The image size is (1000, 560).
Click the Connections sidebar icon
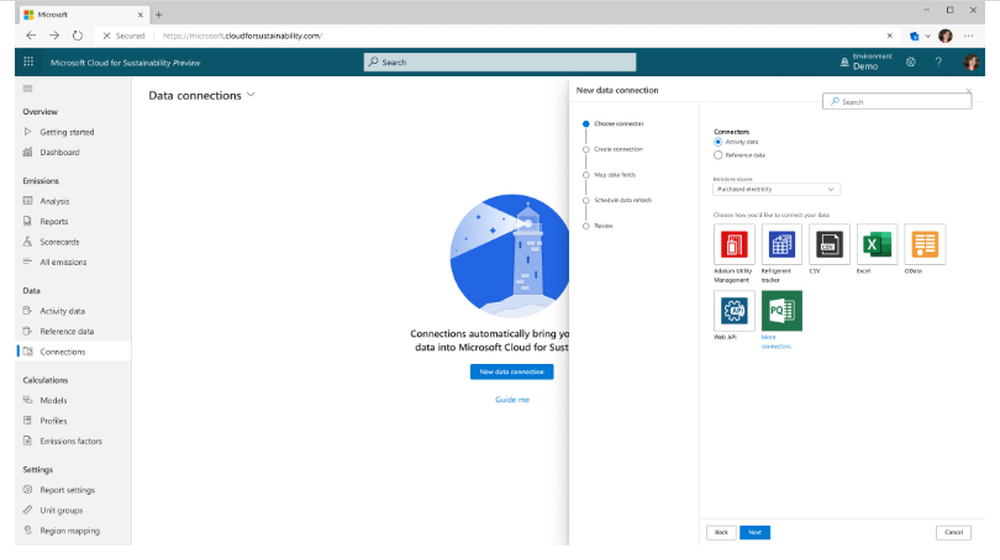pyautogui.click(x=27, y=351)
